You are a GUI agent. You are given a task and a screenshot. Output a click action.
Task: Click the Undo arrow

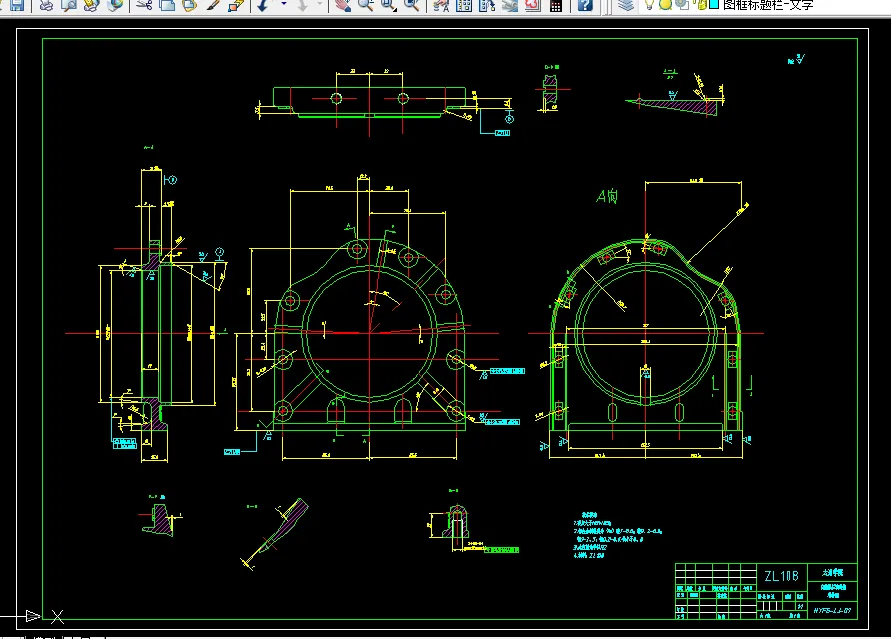tap(263, 5)
